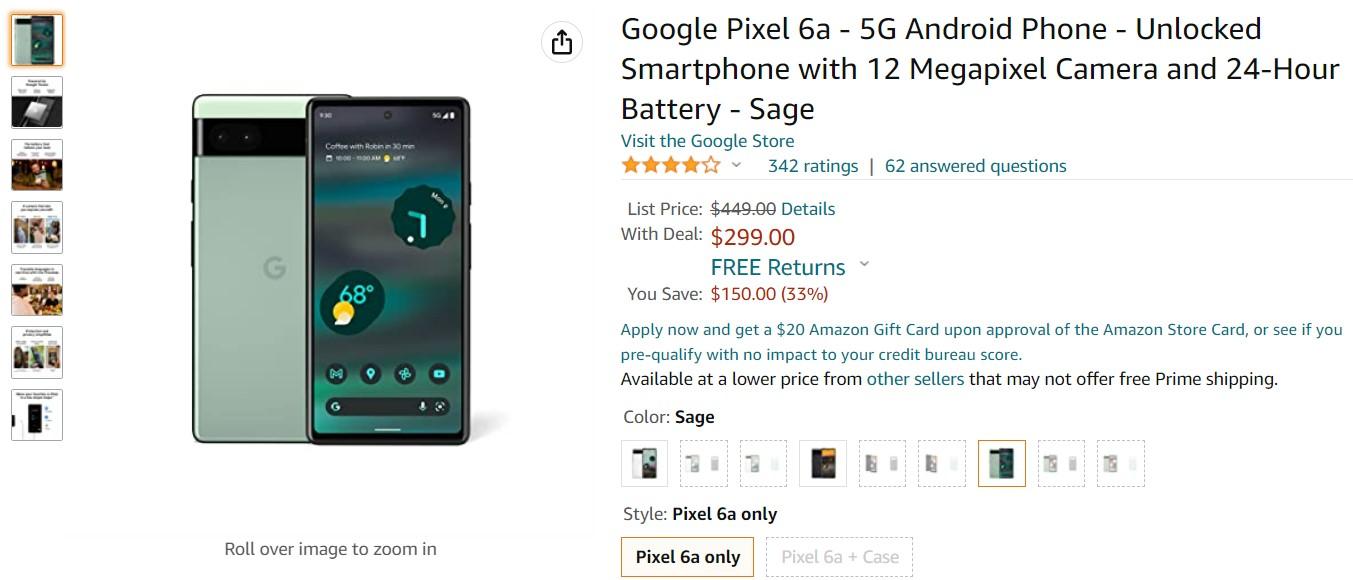Select the first color swatch

(644, 463)
